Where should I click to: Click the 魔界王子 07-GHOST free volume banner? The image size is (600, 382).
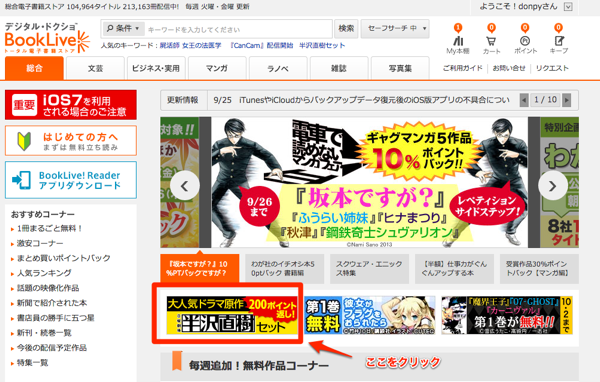pos(507,315)
